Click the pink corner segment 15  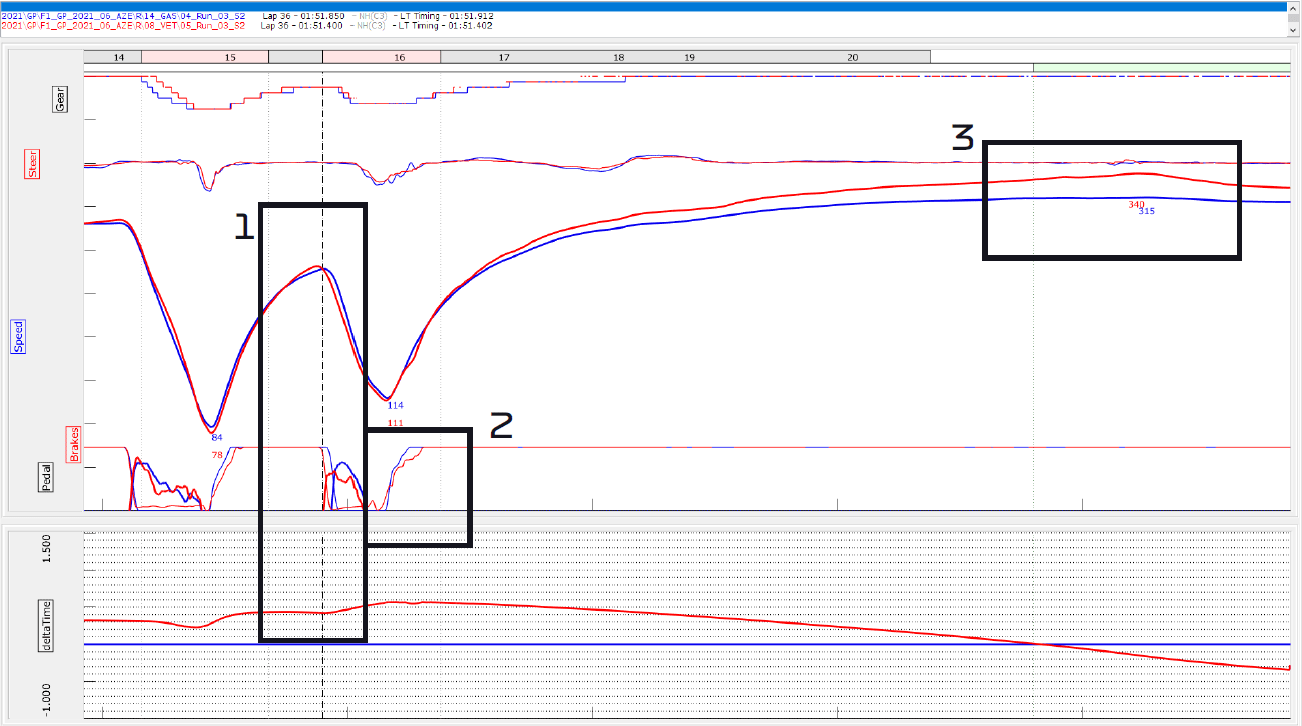click(231, 58)
